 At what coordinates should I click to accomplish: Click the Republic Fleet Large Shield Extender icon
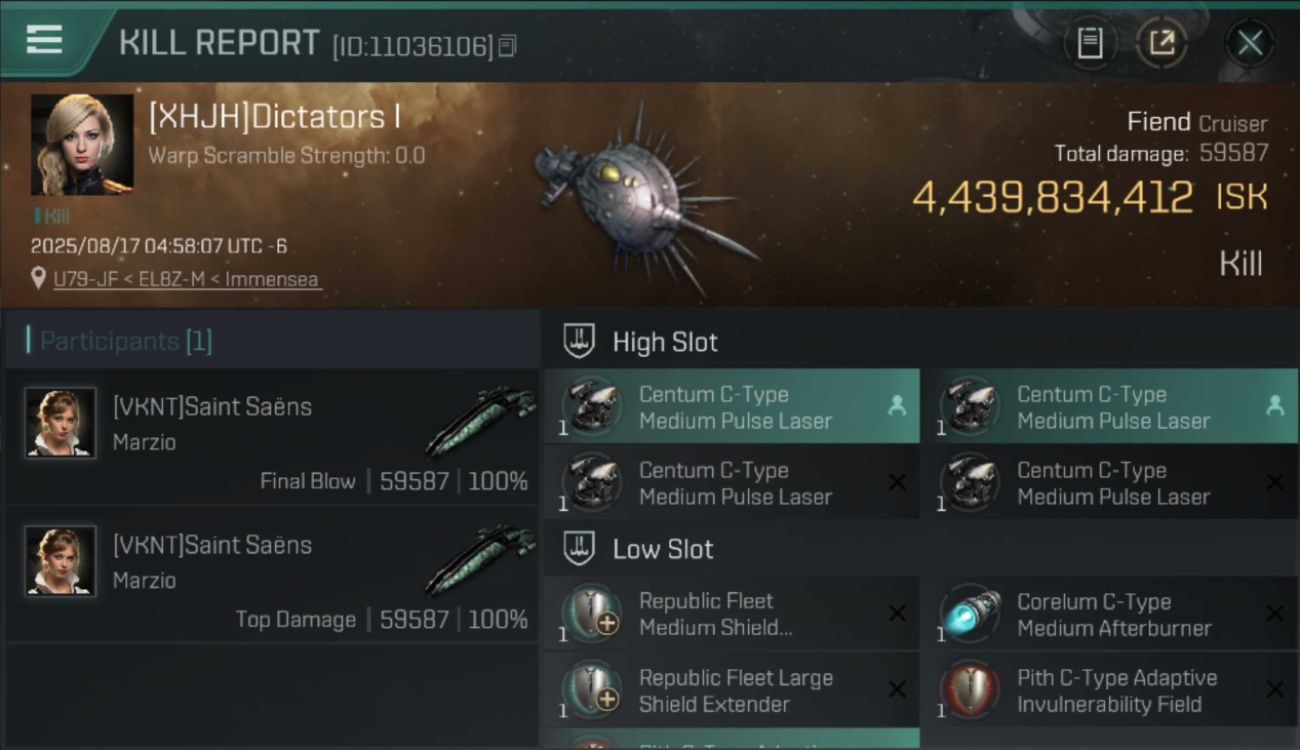[x=592, y=690]
